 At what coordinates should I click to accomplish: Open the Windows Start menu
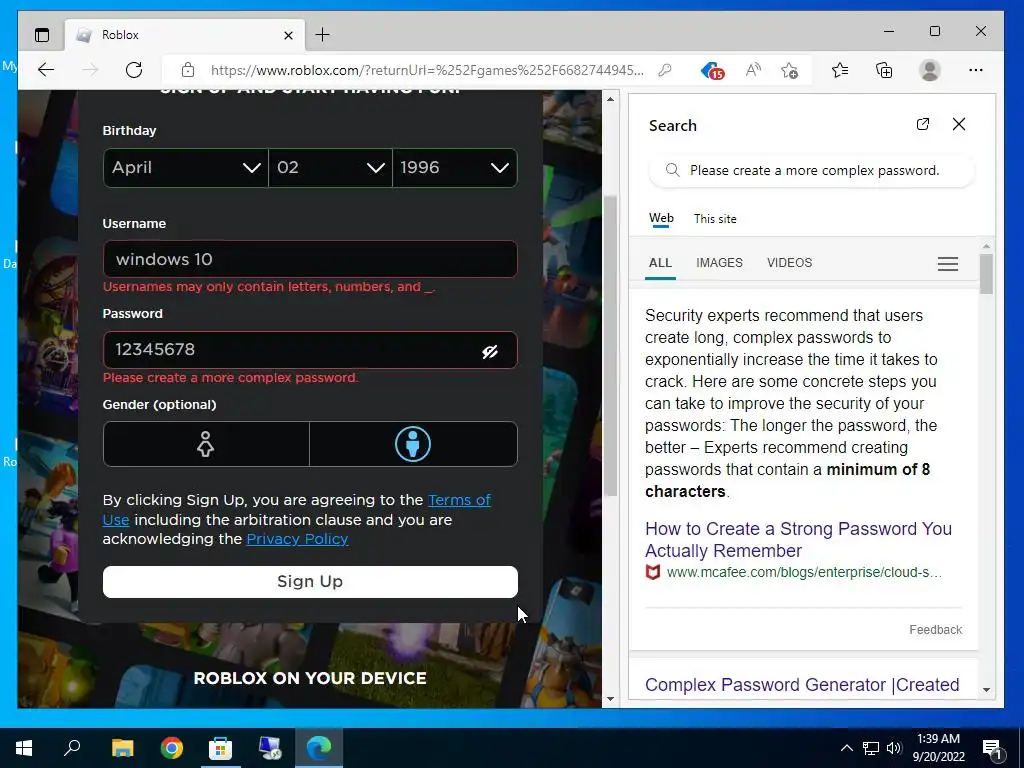coord(24,748)
